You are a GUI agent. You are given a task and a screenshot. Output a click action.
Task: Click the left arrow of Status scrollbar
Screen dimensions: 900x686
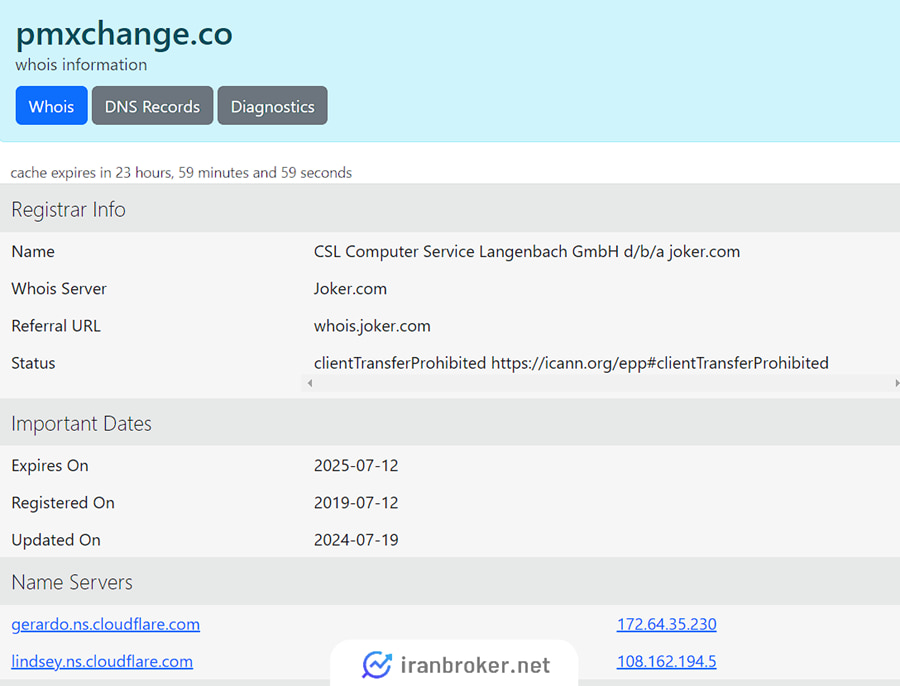click(309, 383)
